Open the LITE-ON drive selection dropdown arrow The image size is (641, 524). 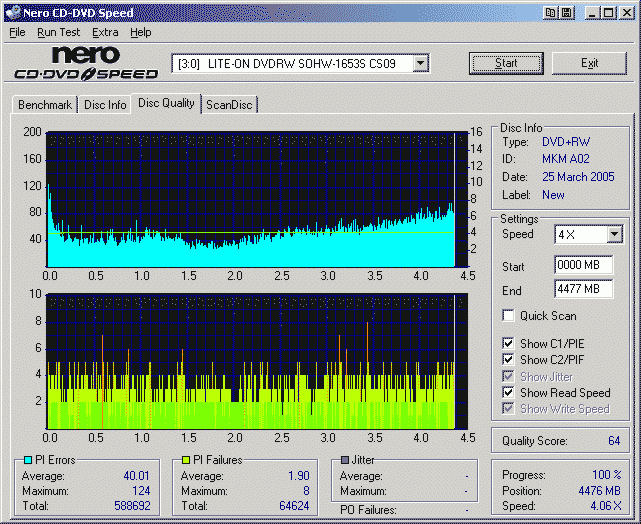[x=420, y=63]
